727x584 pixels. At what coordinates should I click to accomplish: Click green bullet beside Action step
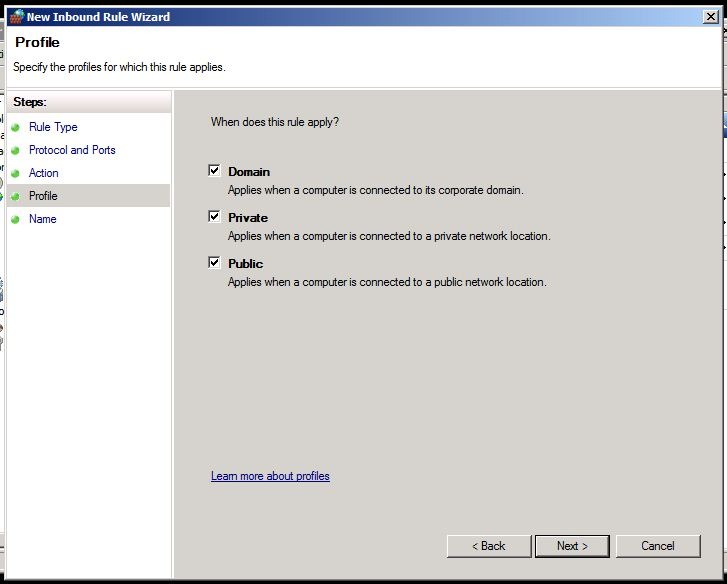click(16, 174)
